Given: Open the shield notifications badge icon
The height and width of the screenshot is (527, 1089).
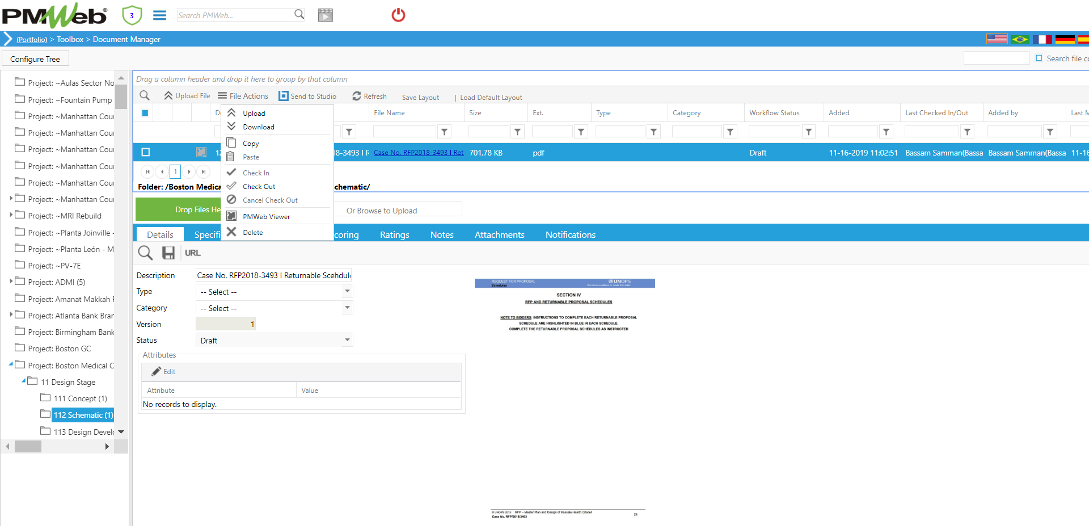Looking at the screenshot, I should 131,15.
